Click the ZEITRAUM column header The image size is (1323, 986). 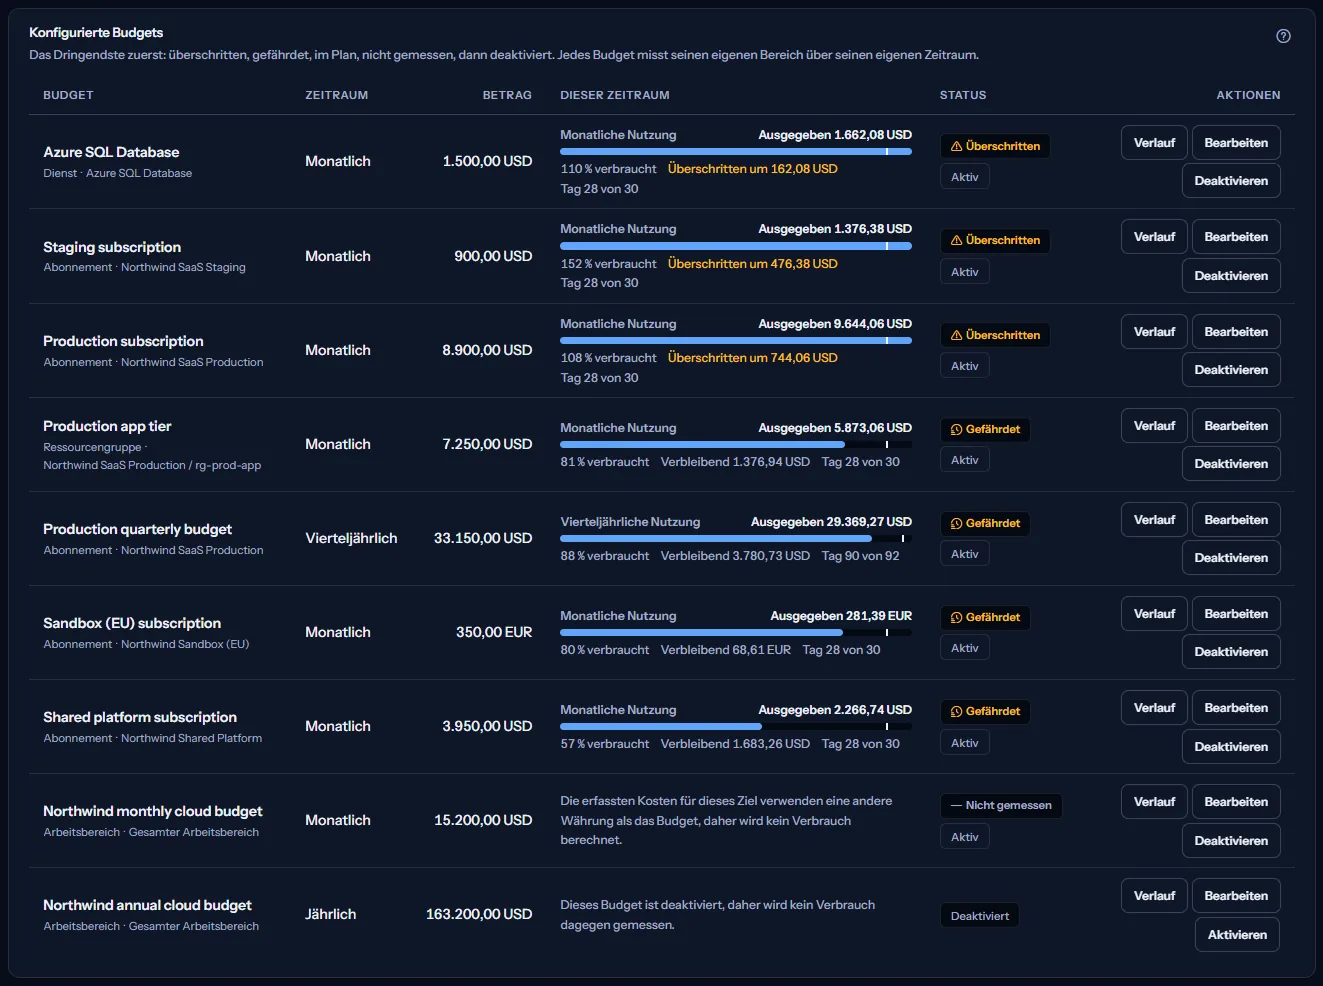click(337, 95)
